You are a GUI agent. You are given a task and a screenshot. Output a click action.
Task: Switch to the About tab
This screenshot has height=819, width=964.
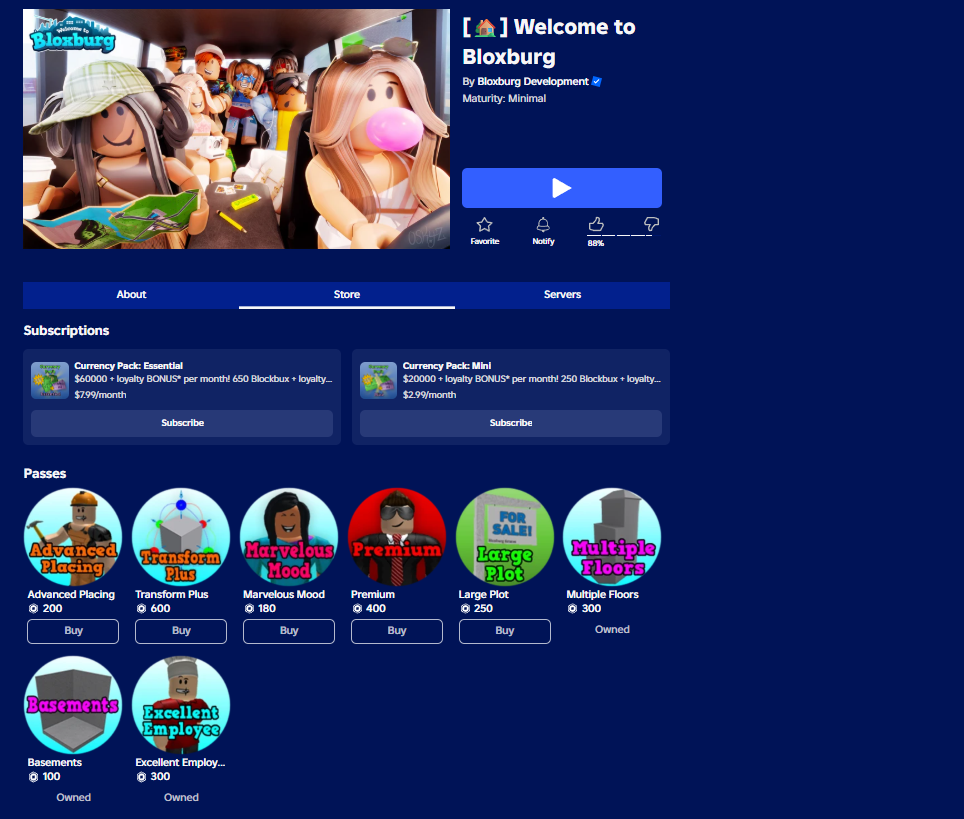(x=131, y=295)
